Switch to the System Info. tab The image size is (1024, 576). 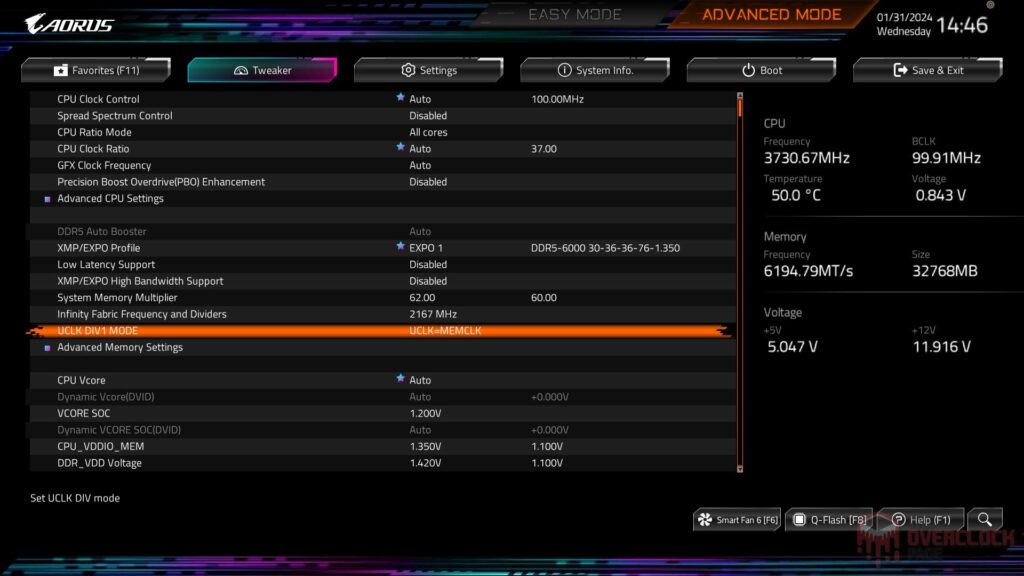tap(595, 70)
